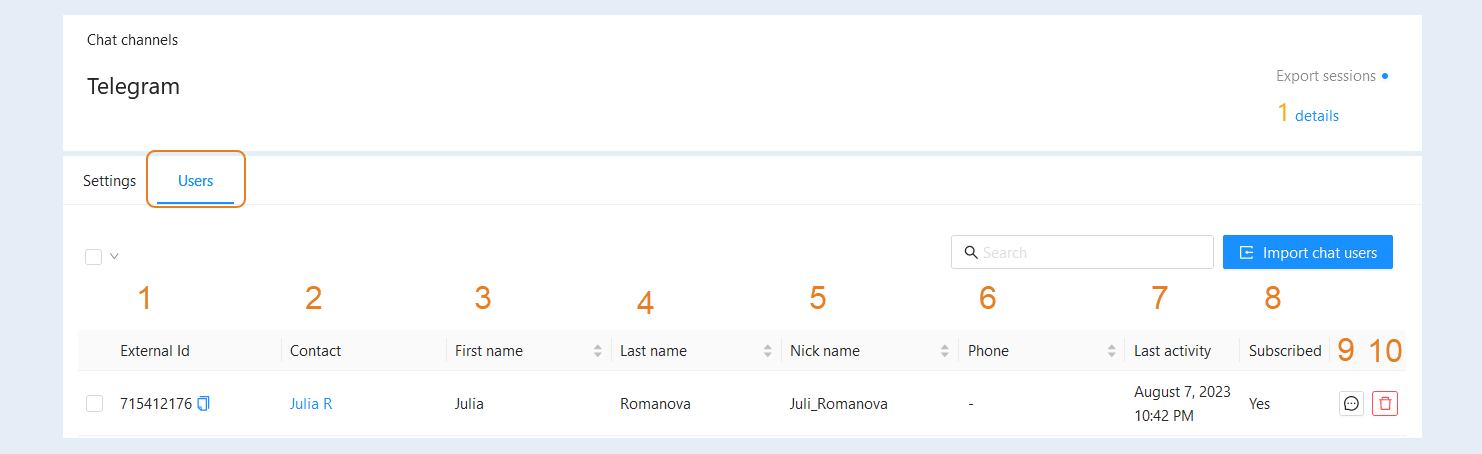
Task: Click the Last activity column header
Action: point(1172,351)
